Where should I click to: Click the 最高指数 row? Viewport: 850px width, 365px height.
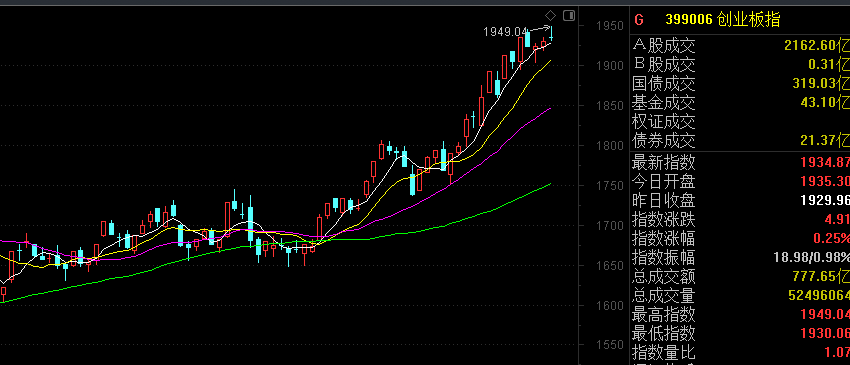(x=740, y=315)
